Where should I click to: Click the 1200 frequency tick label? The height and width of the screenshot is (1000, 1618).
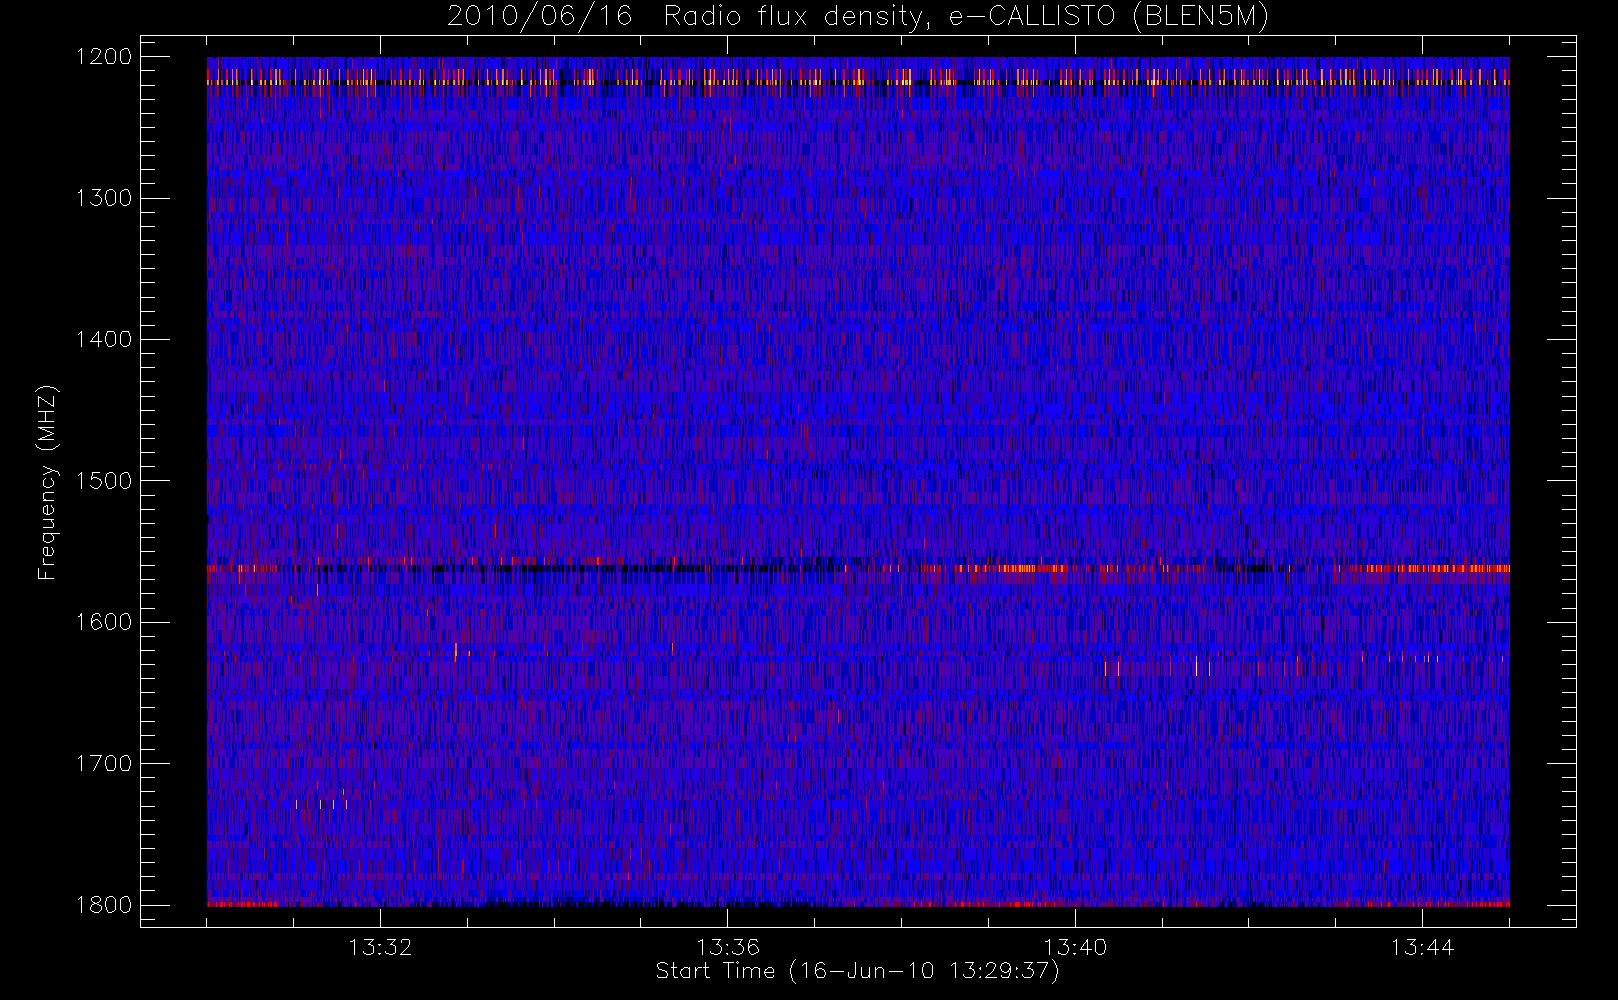tap(104, 57)
